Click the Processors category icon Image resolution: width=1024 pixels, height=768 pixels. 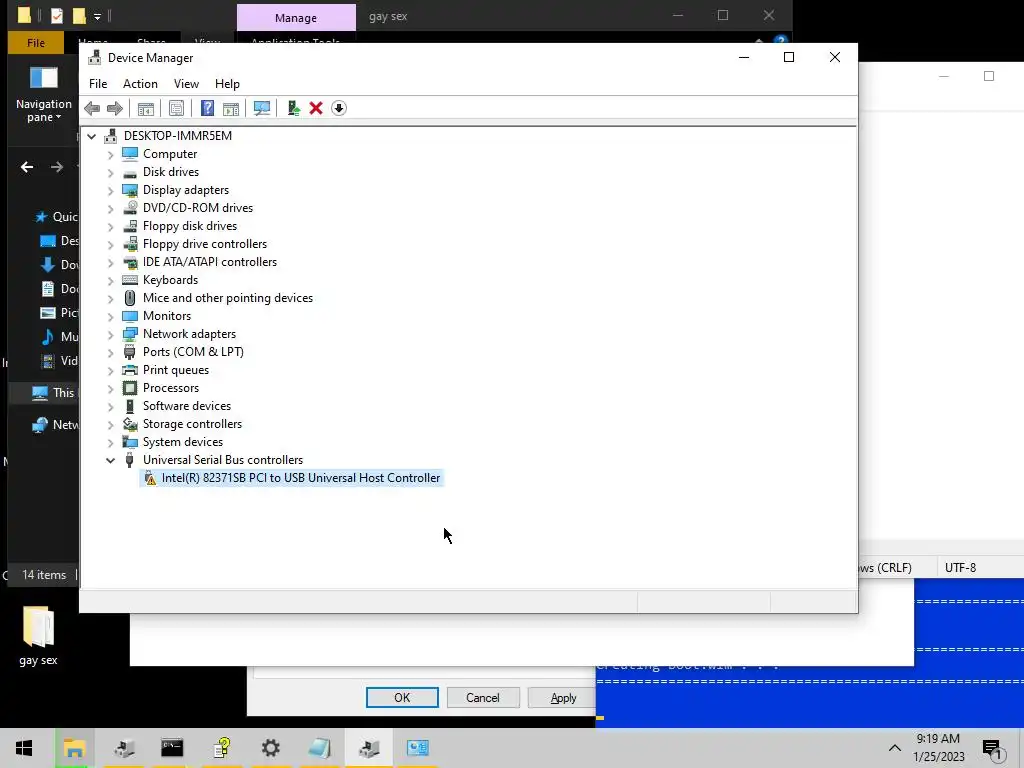click(130, 388)
